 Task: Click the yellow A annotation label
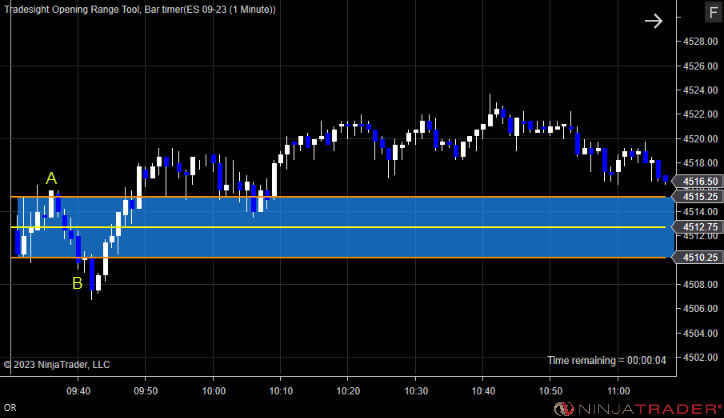[x=51, y=178]
